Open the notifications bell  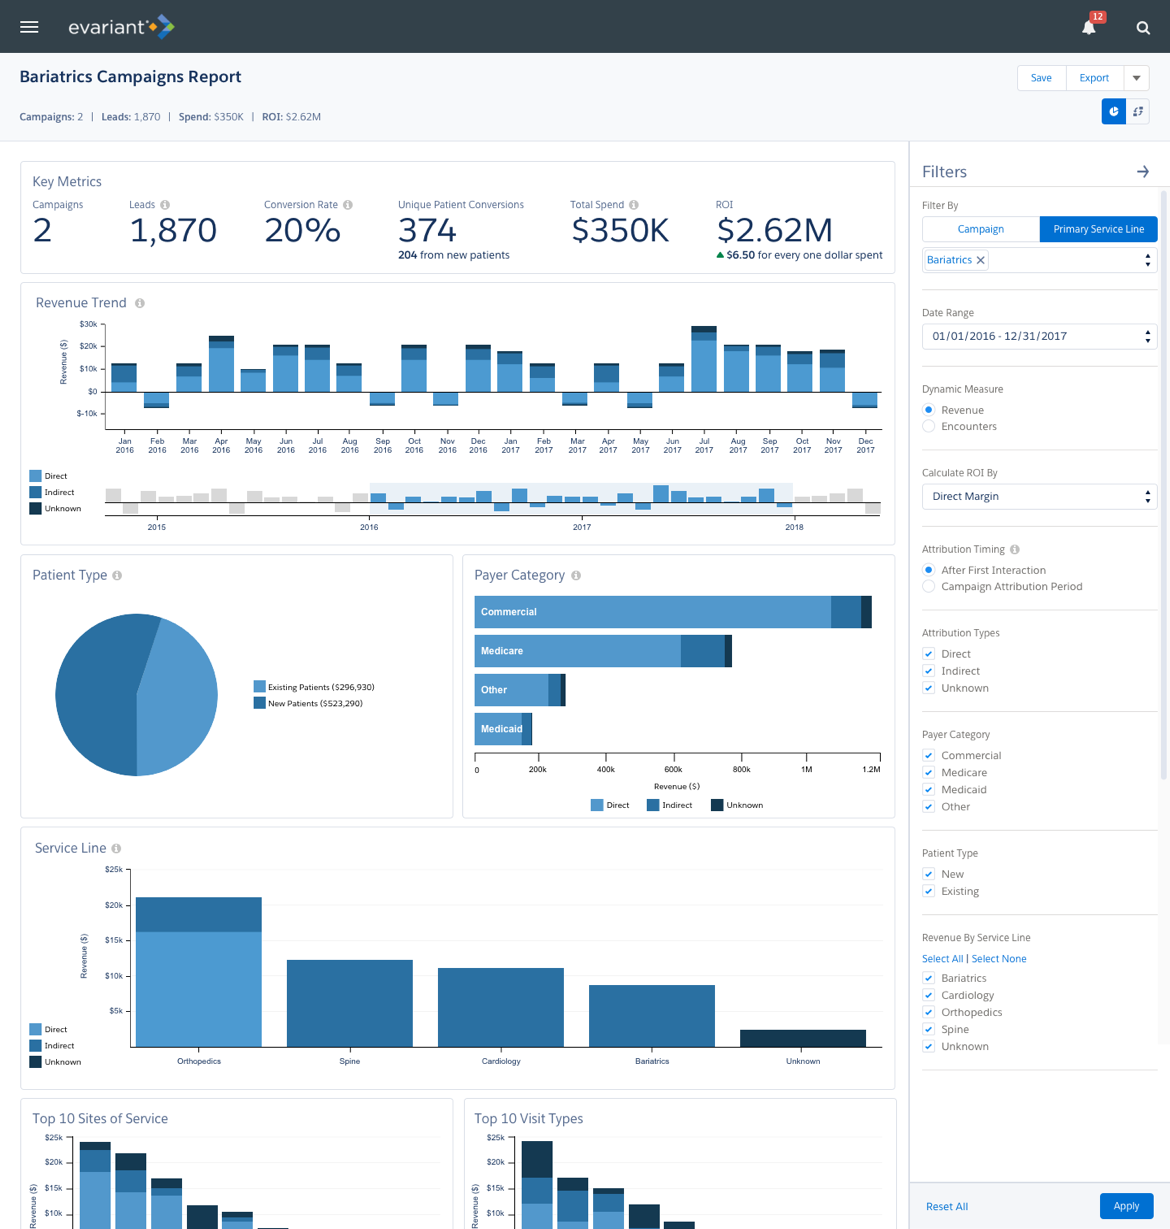pos(1089,27)
